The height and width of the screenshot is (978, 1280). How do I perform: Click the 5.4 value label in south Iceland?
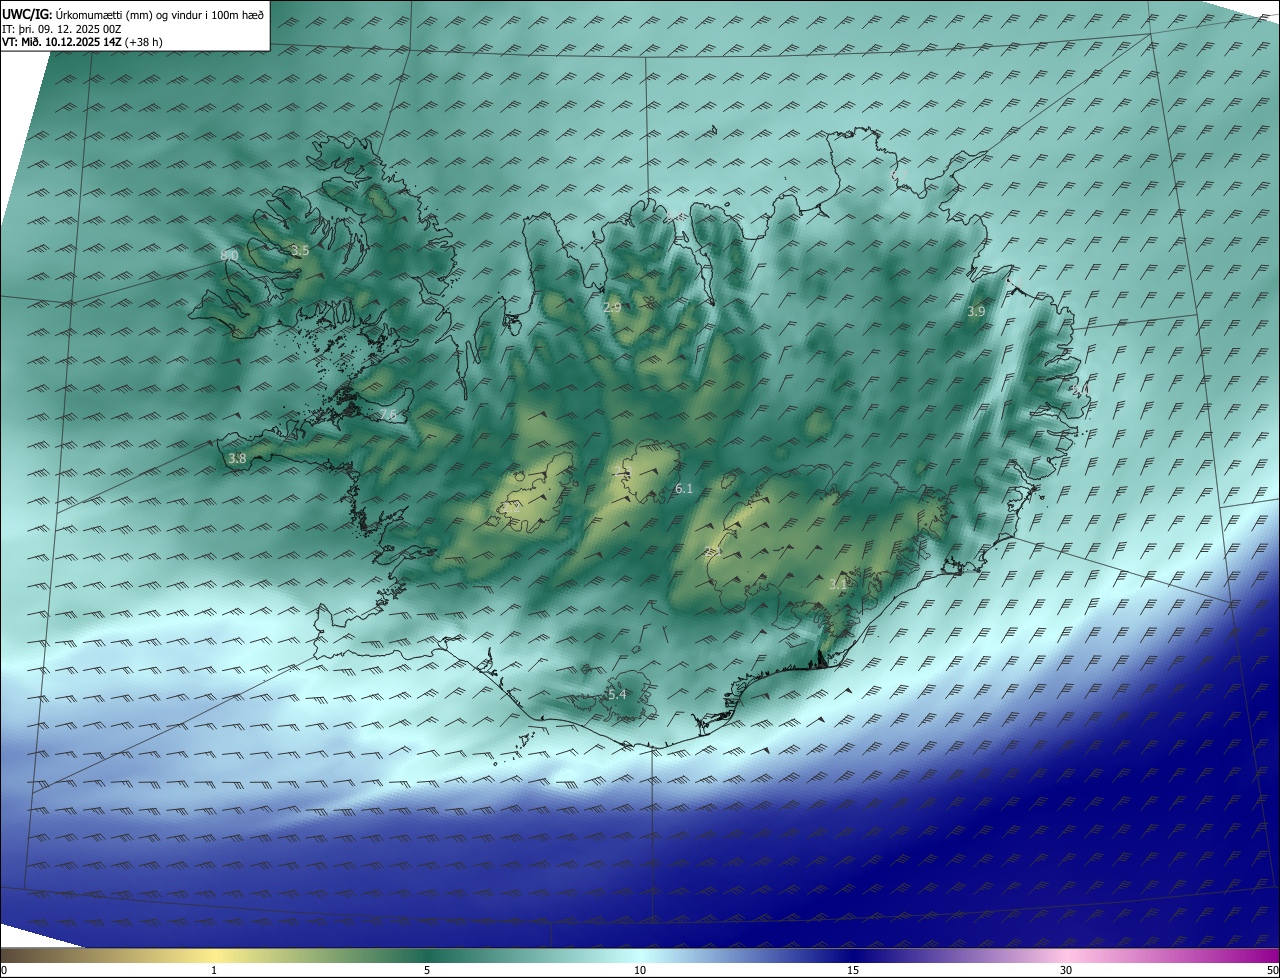pos(617,695)
